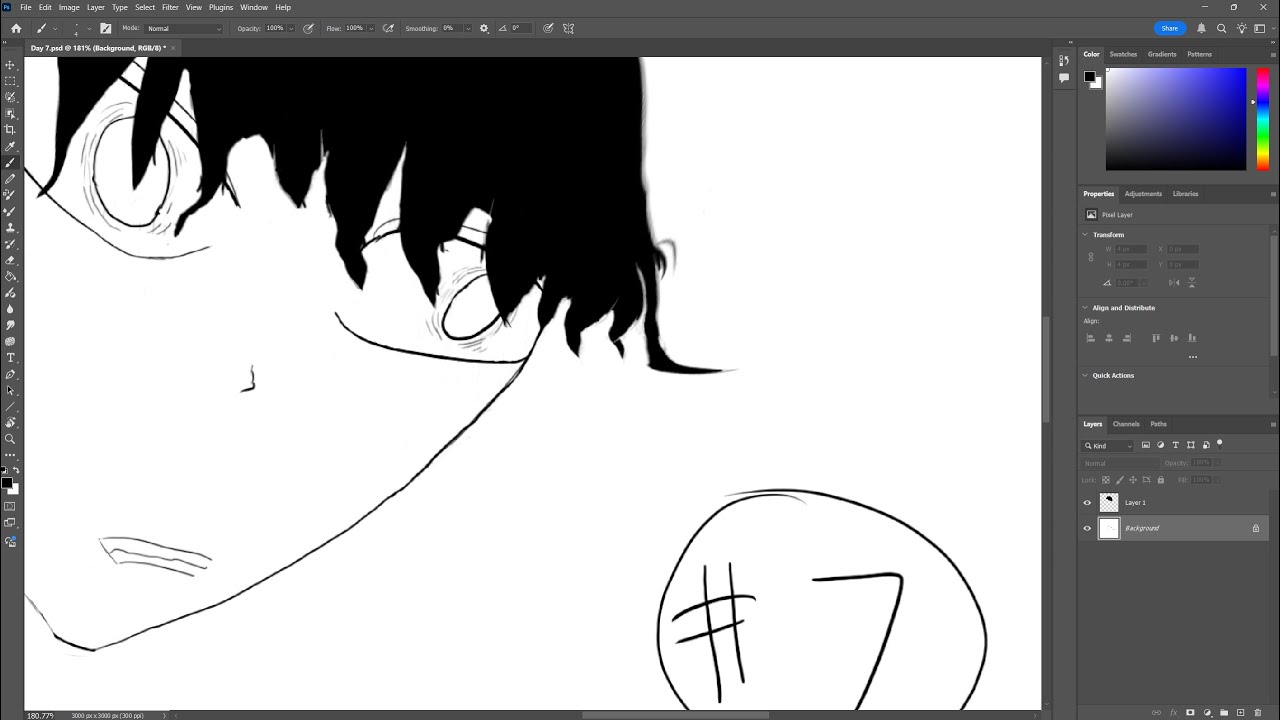
Task: Switch to the Channels tab
Action: [x=1126, y=424]
